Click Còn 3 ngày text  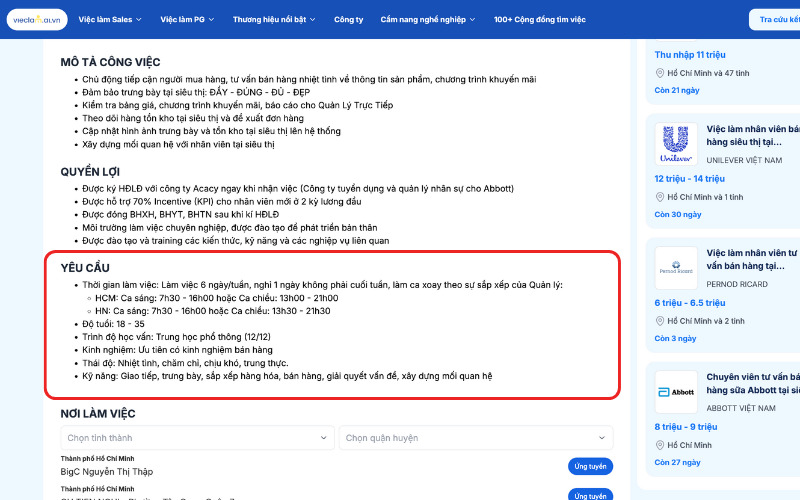[676, 338]
